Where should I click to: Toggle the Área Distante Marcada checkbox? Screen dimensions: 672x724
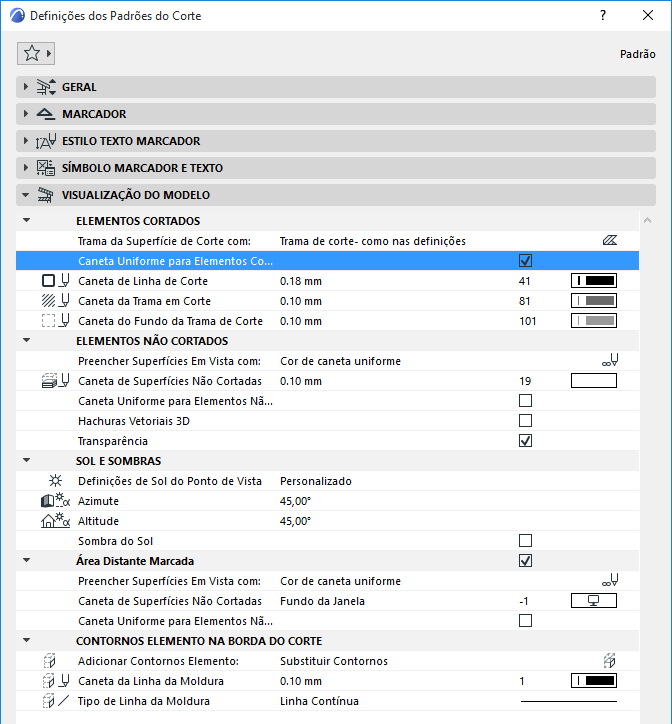click(x=525, y=561)
